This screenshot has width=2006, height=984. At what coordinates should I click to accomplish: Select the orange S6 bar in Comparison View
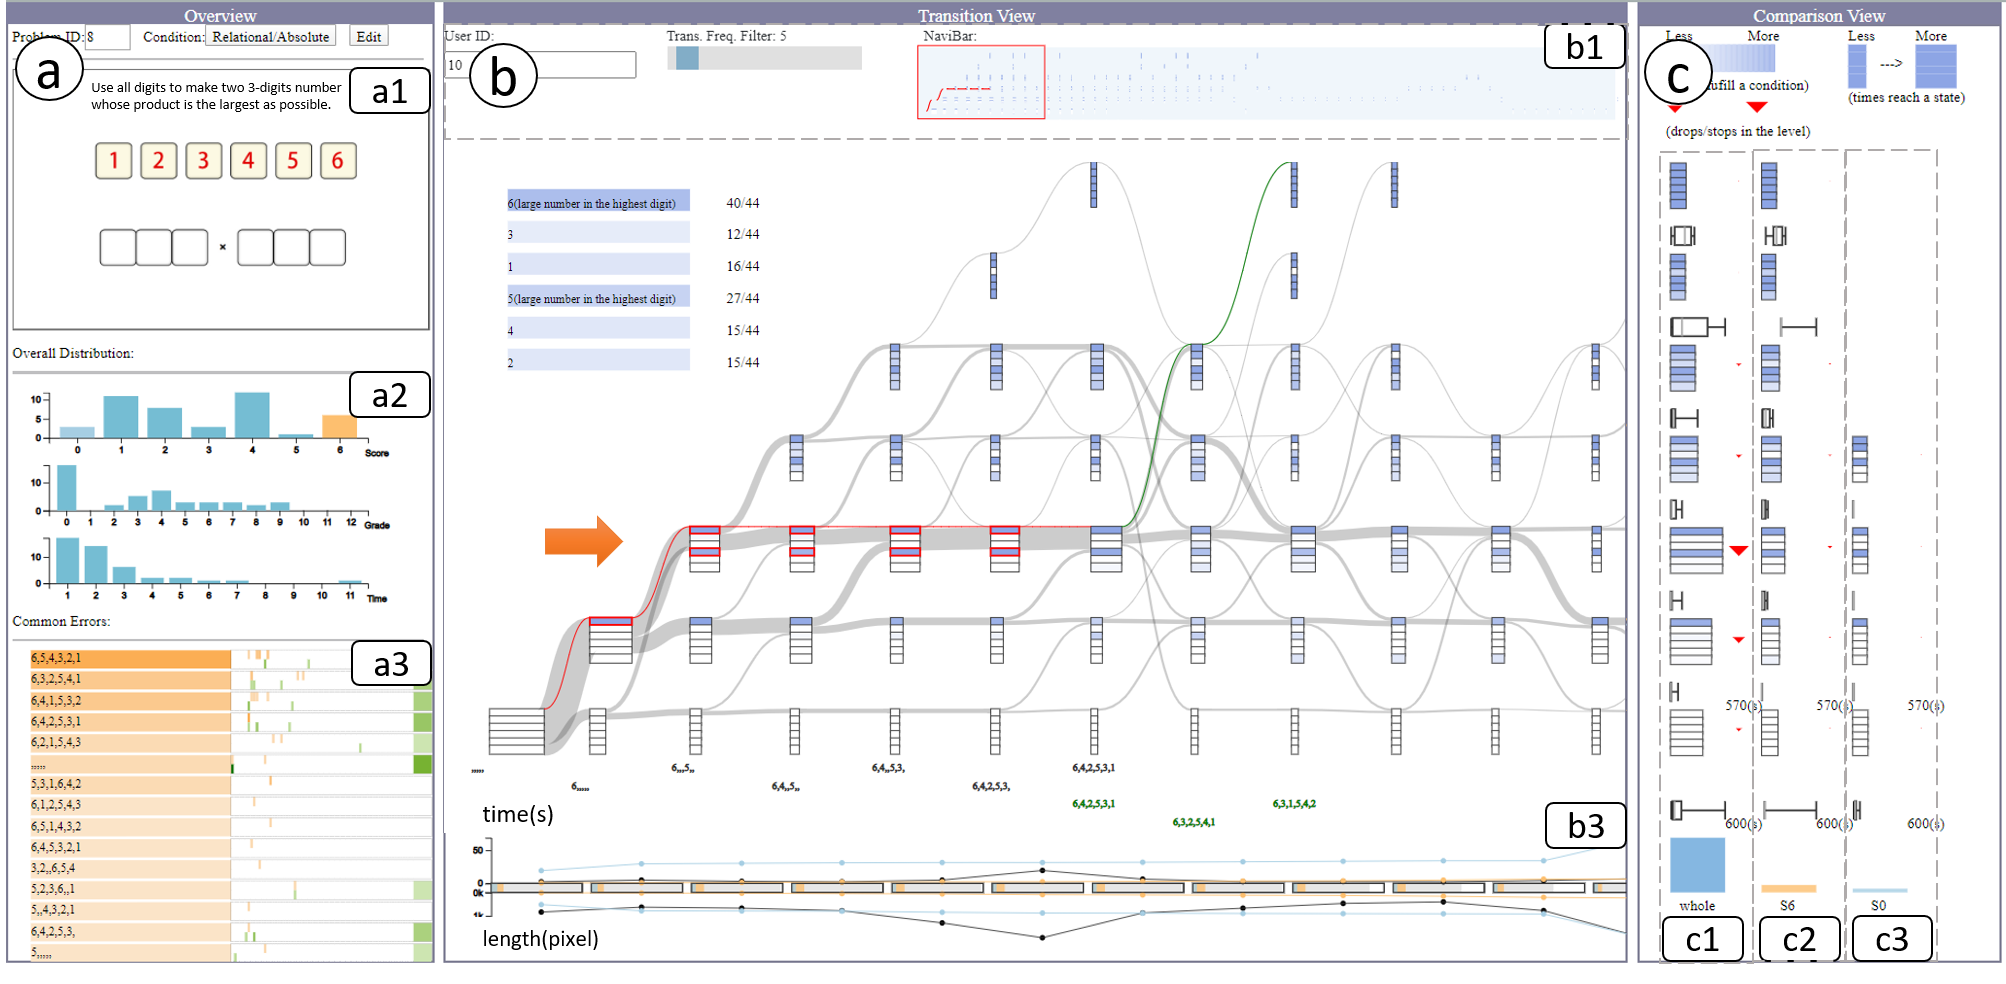(1788, 888)
